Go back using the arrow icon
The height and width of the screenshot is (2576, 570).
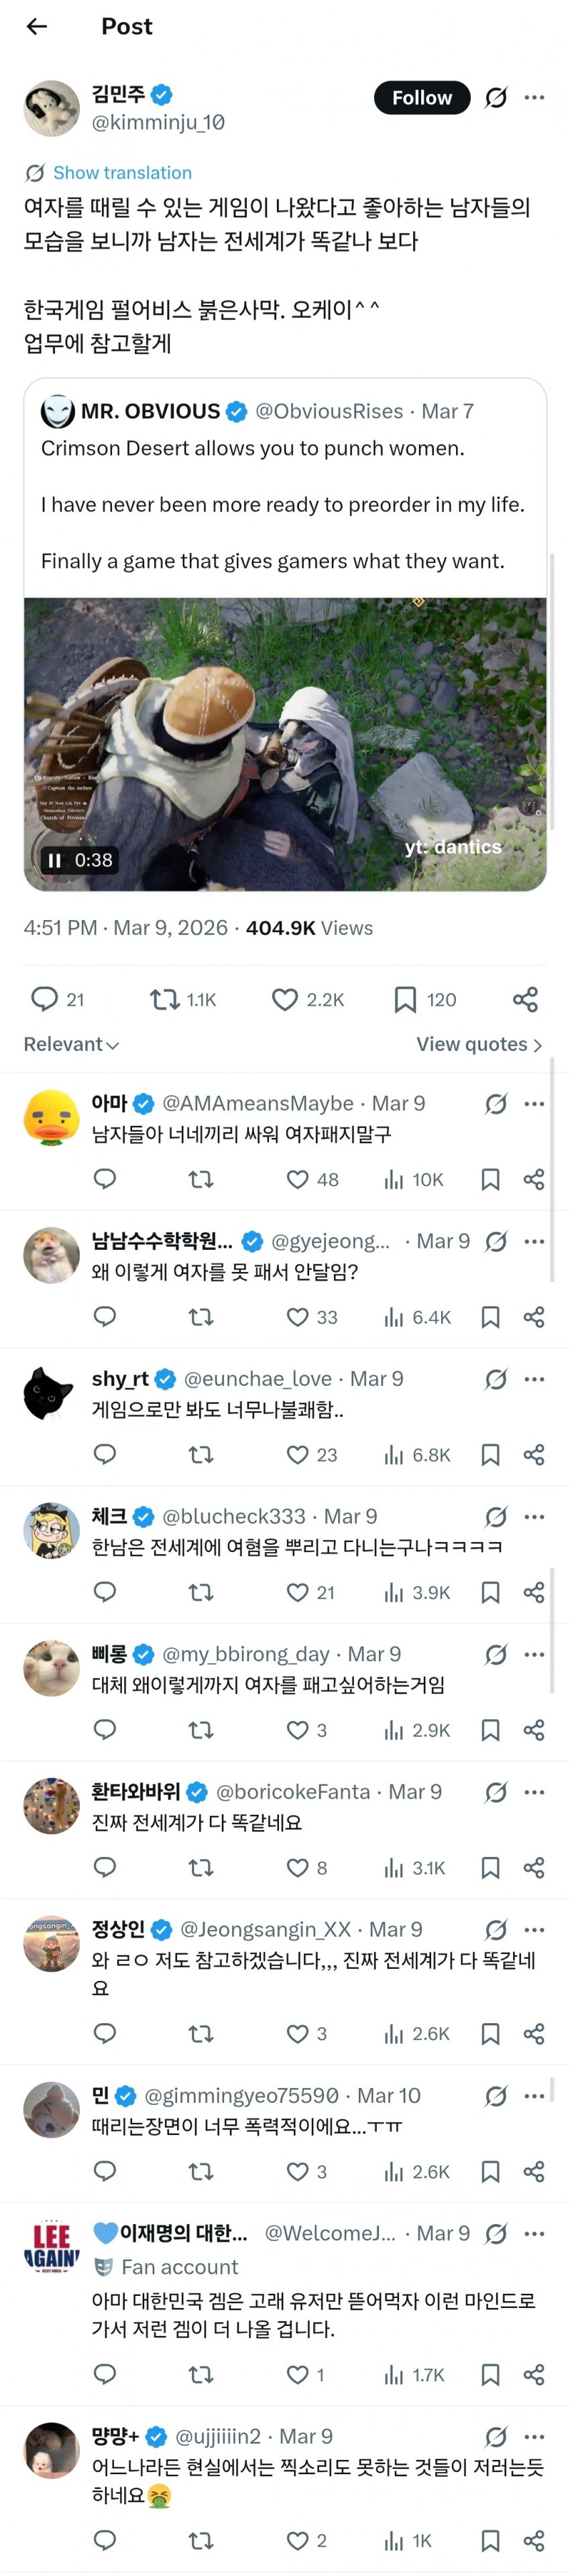[37, 27]
